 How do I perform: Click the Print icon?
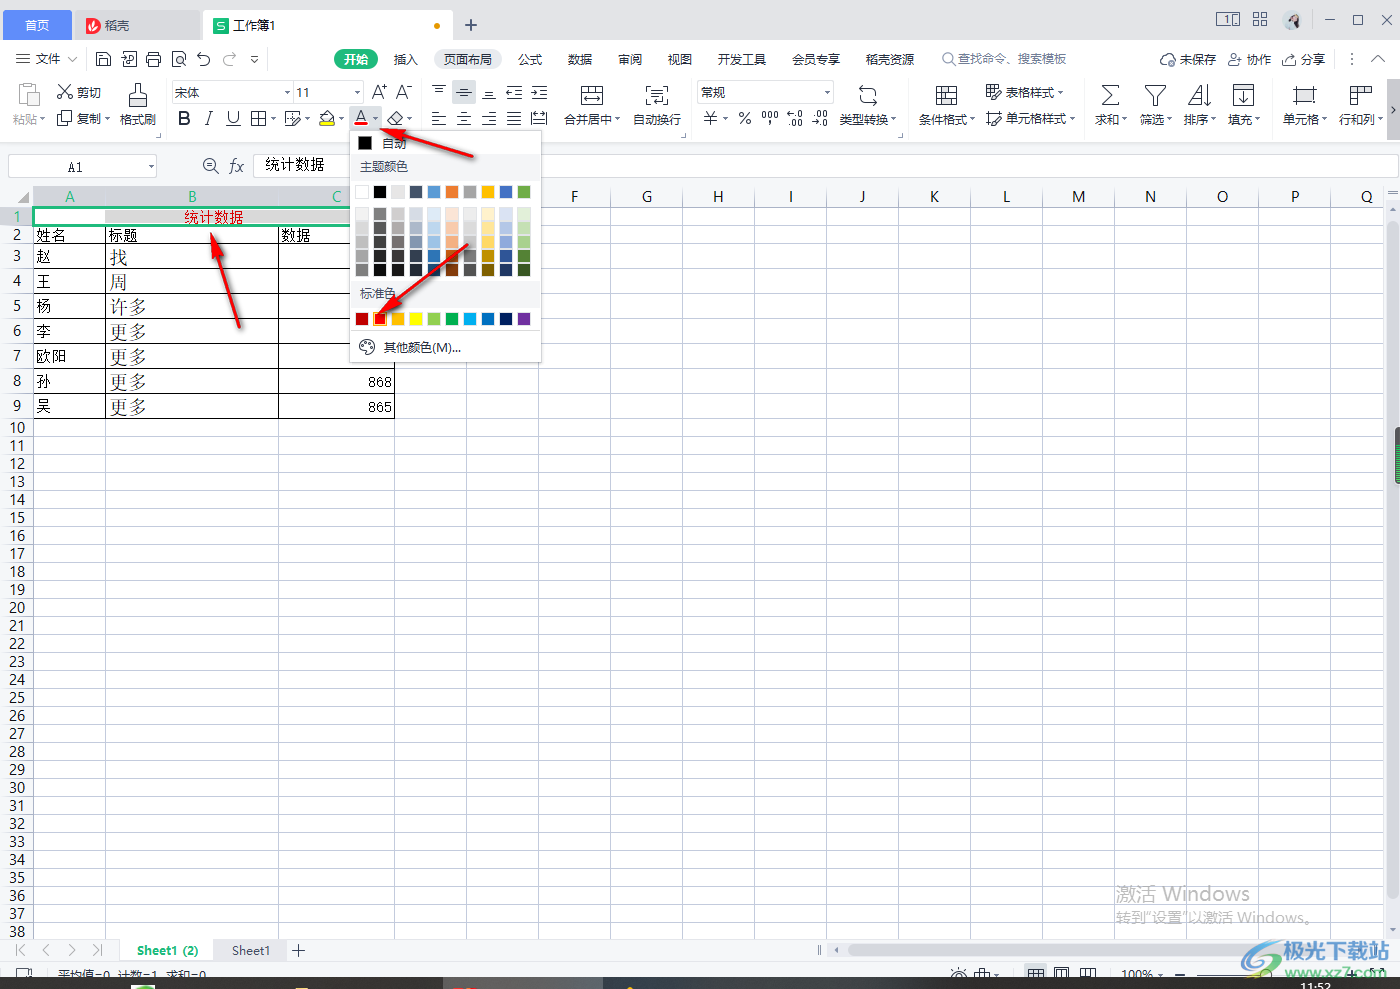[x=153, y=60]
